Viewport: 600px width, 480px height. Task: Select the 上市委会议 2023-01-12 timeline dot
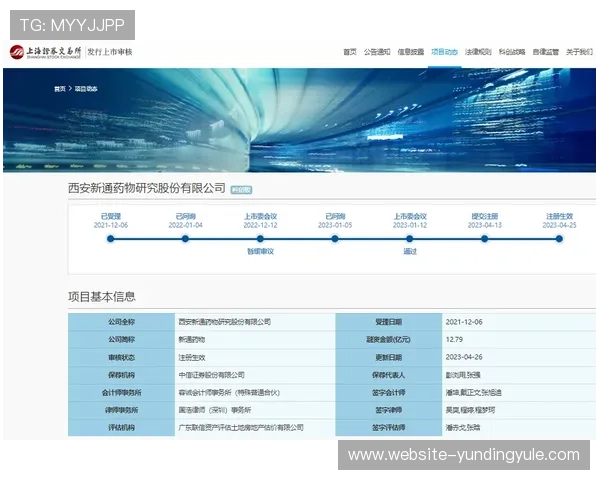(x=409, y=239)
